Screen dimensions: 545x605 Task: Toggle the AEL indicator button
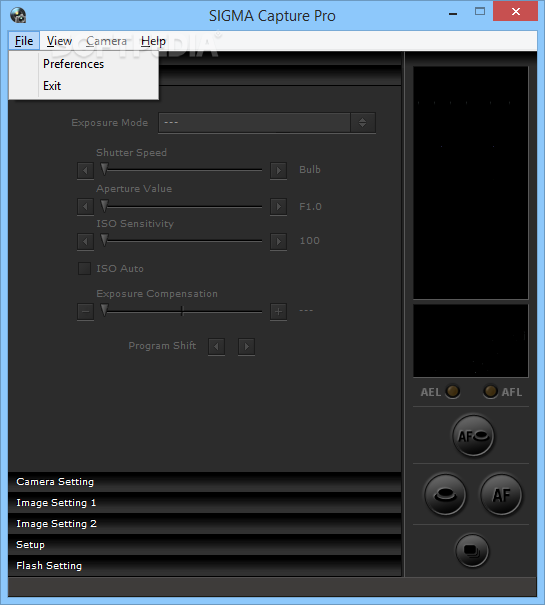452,392
